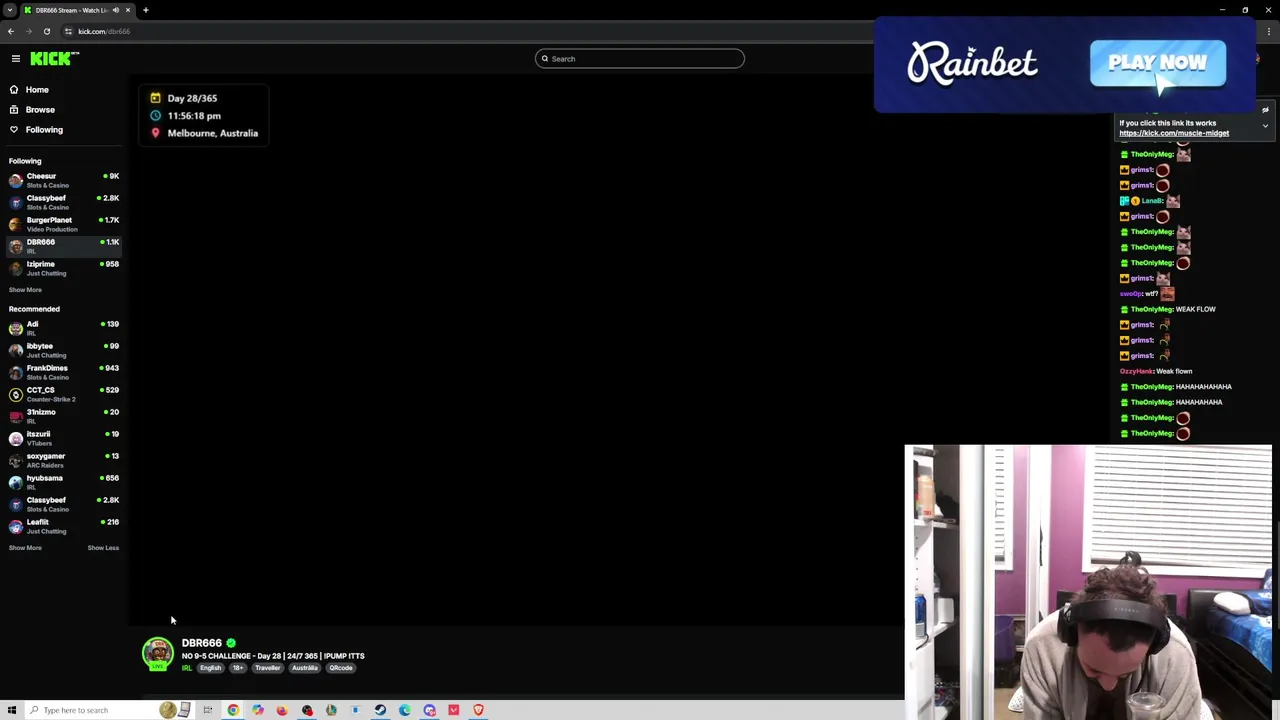1280x720 pixels.
Task: Select the QRcode tag
Action: (341, 668)
